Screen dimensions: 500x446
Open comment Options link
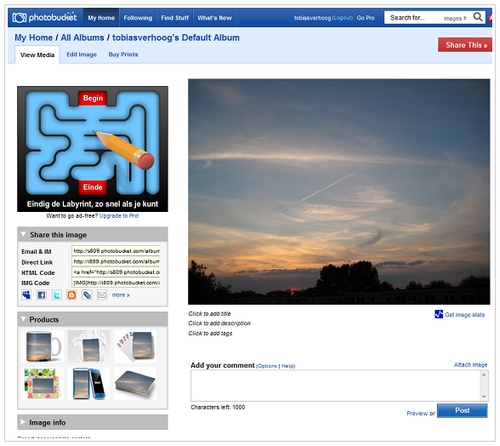click(x=268, y=366)
